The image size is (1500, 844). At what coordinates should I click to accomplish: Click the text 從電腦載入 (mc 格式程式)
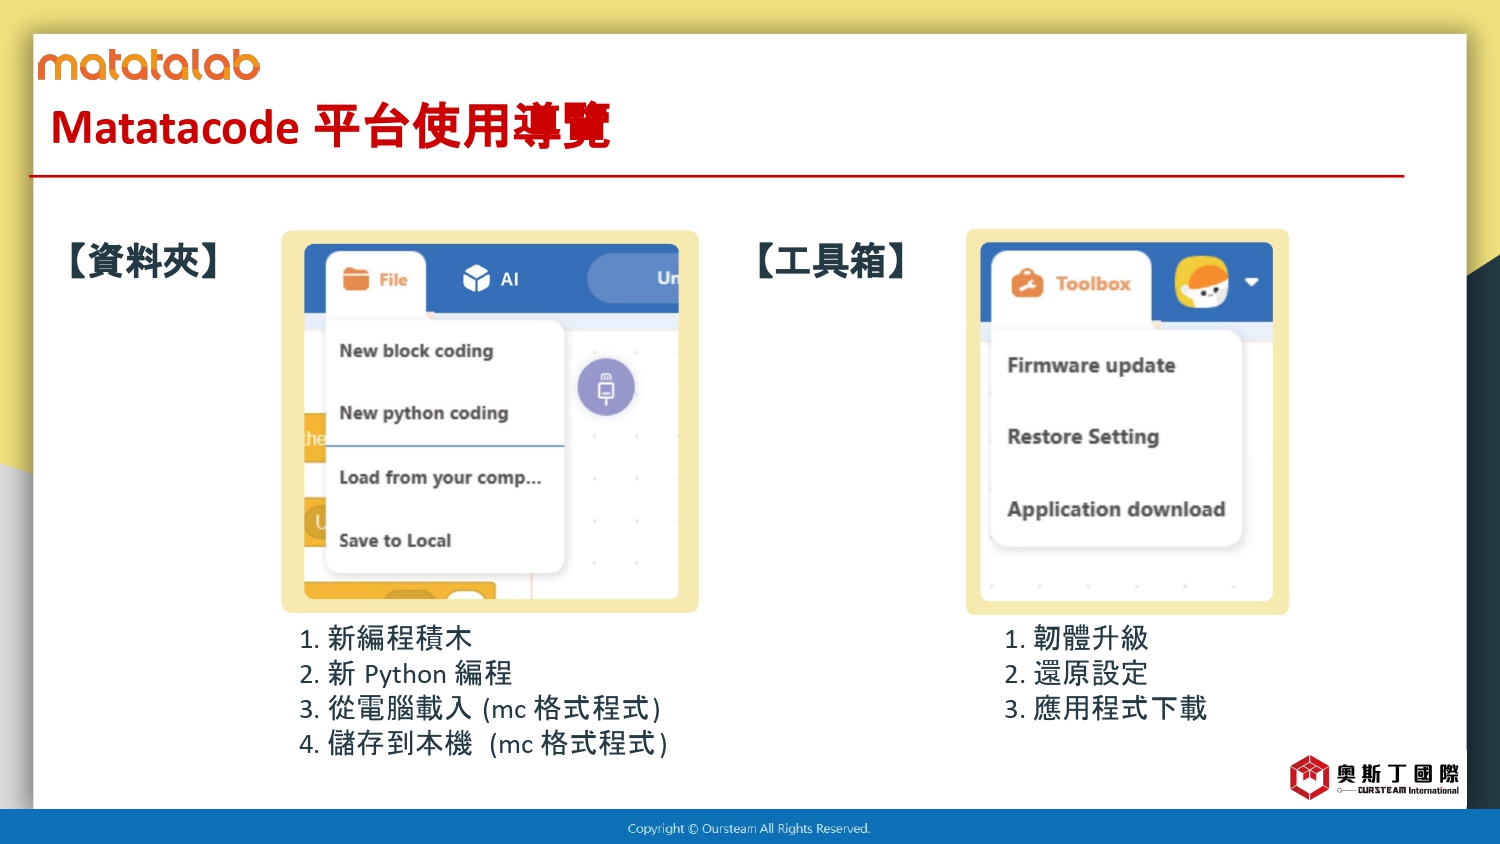pos(495,708)
